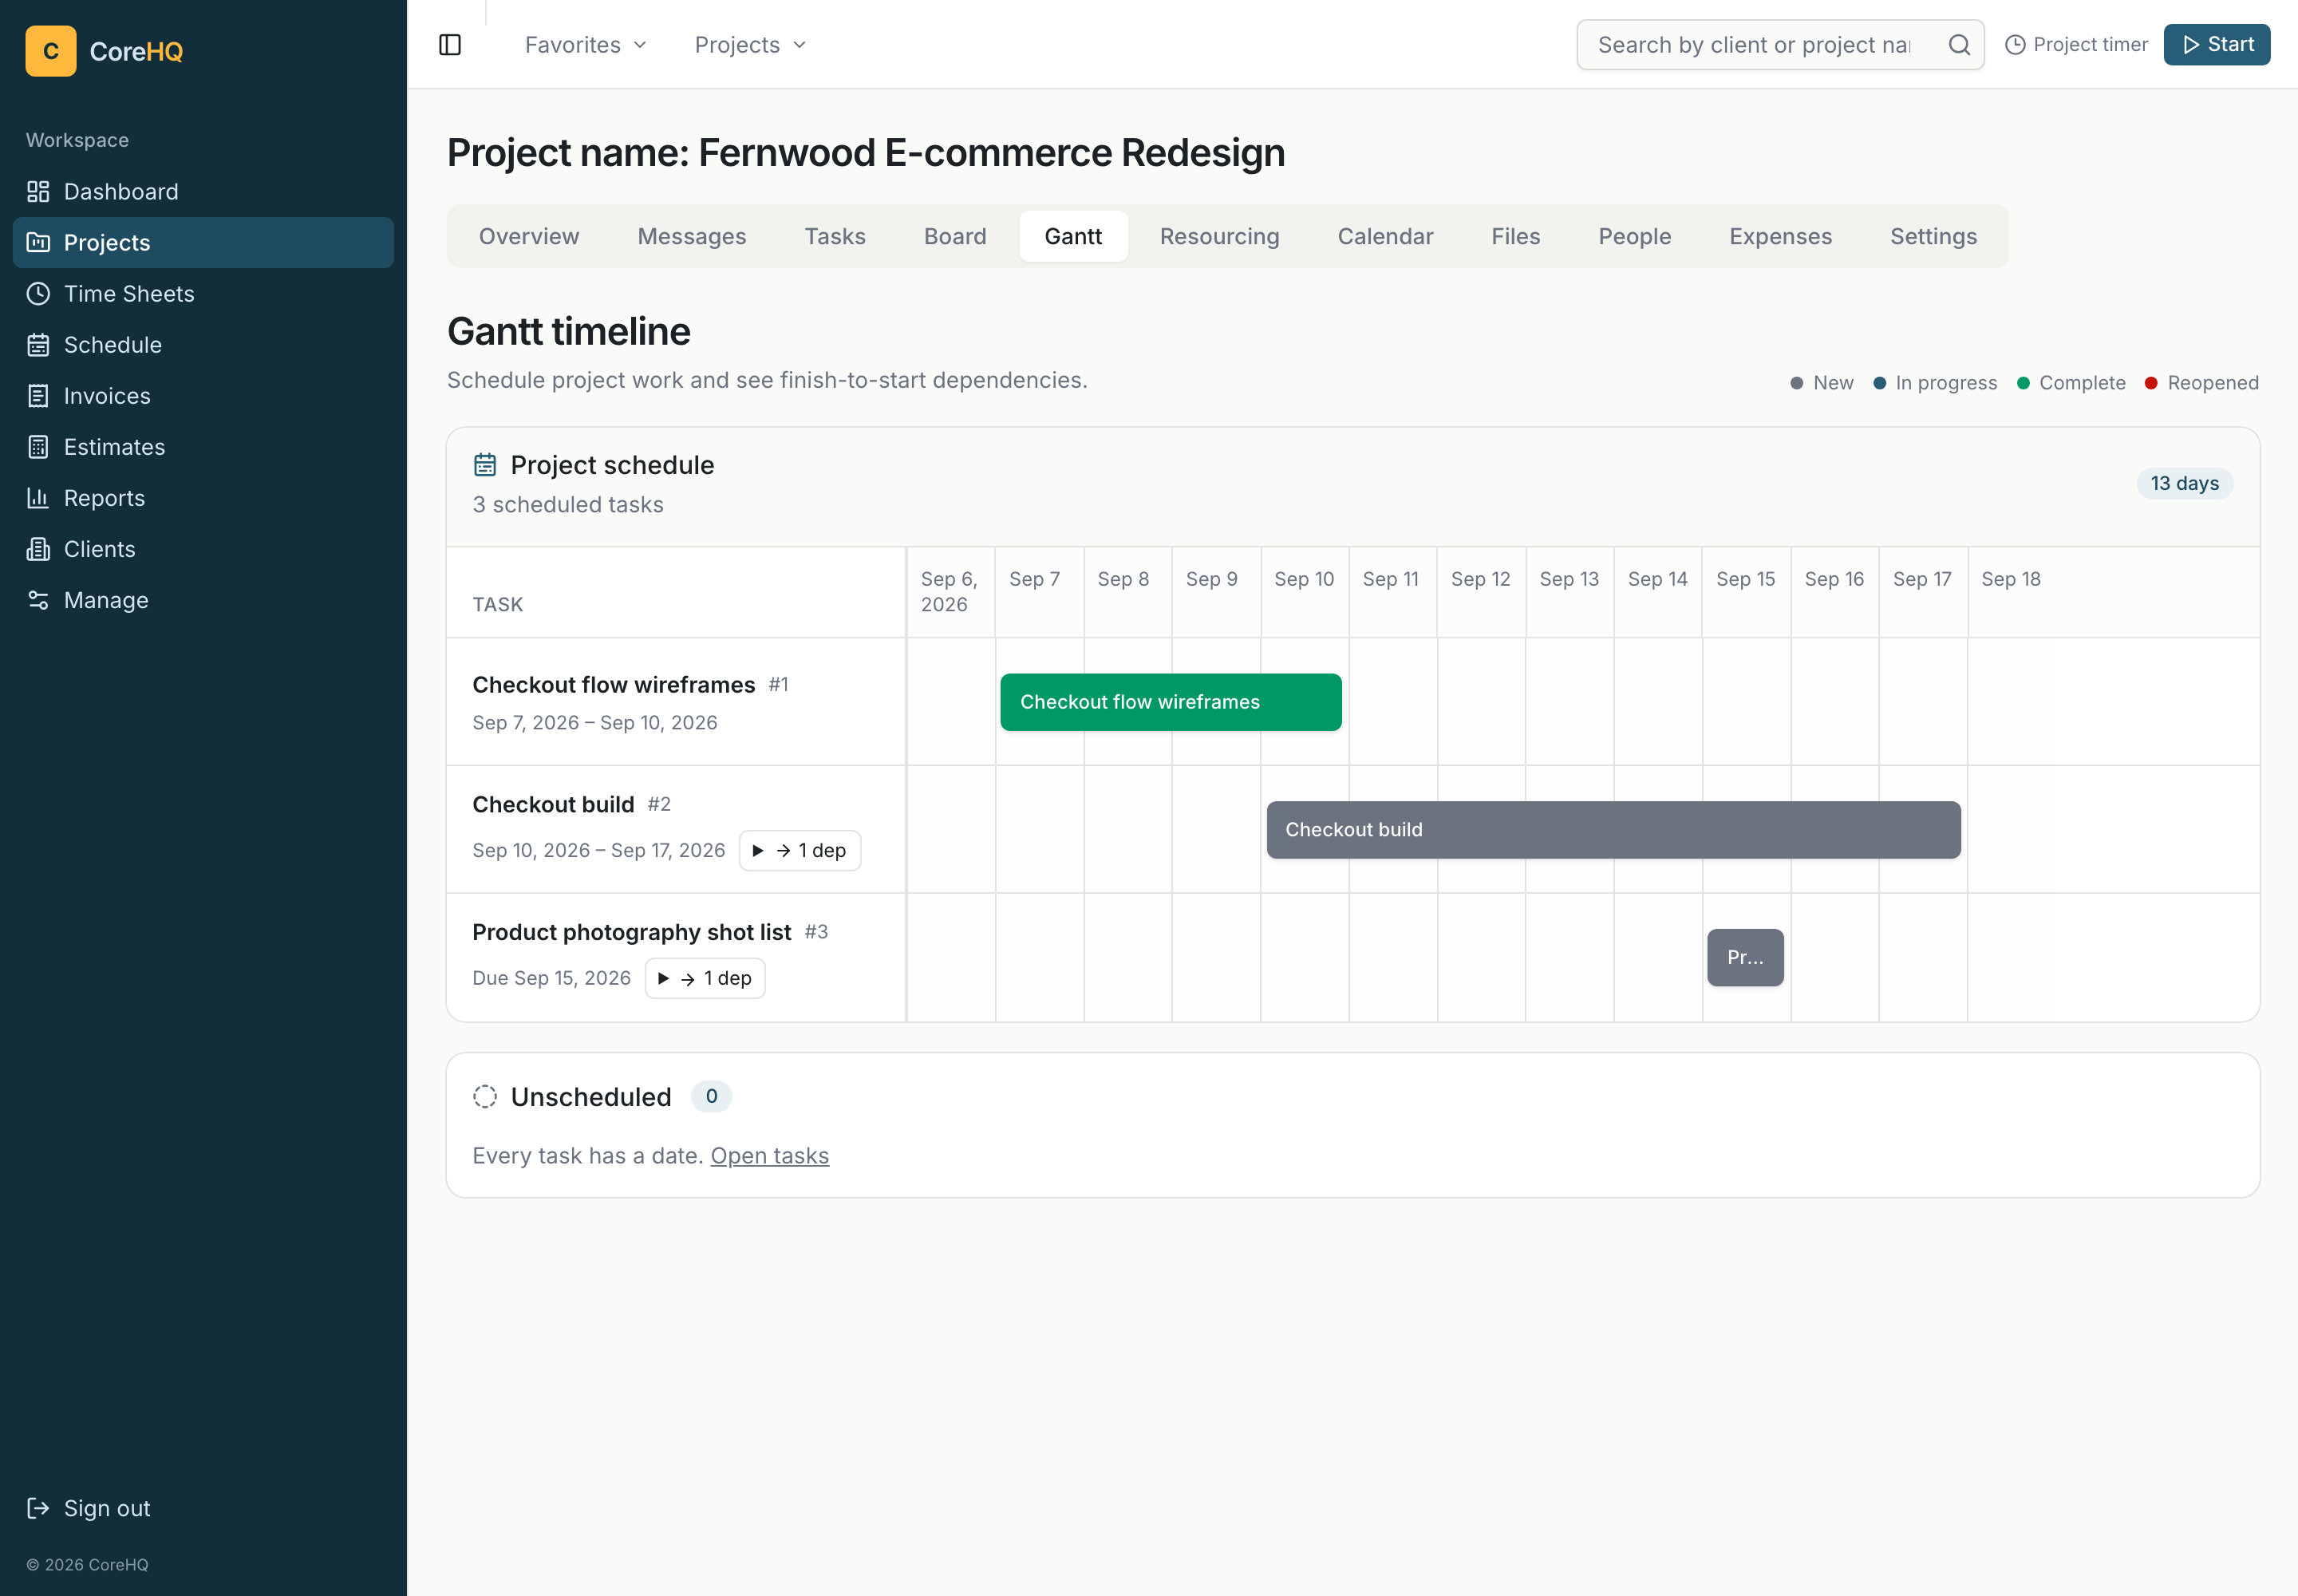2298x1596 pixels.
Task: Open Invoices from the sidebar
Action: 203,395
